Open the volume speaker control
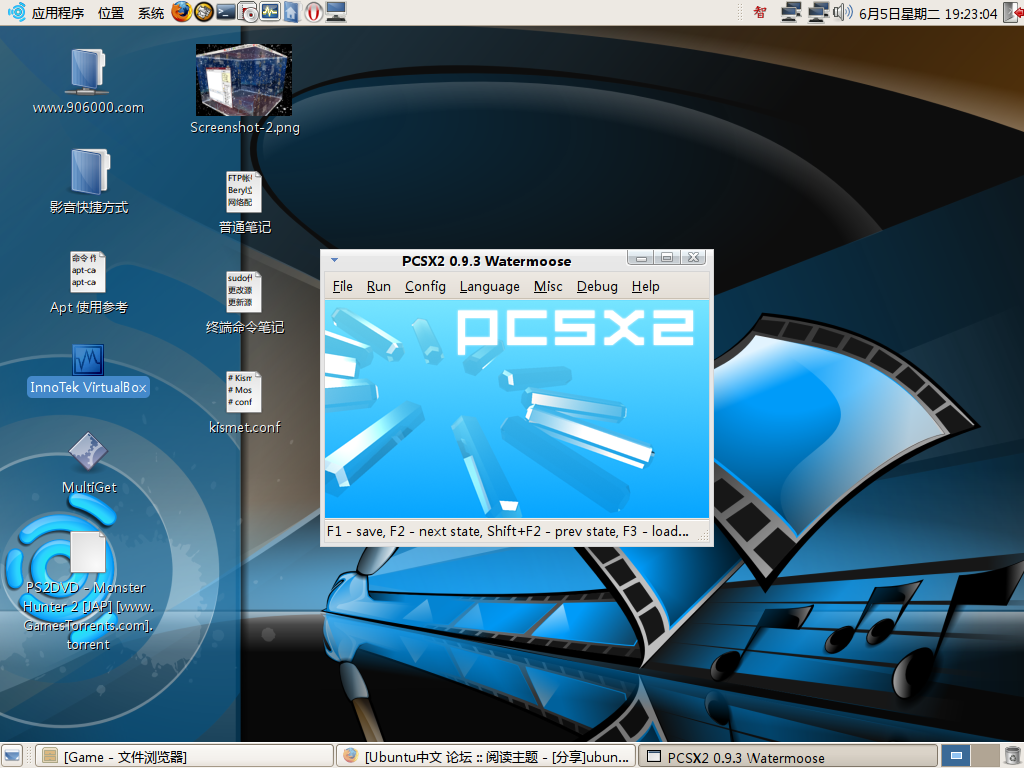1024x768 pixels. pos(842,12)
